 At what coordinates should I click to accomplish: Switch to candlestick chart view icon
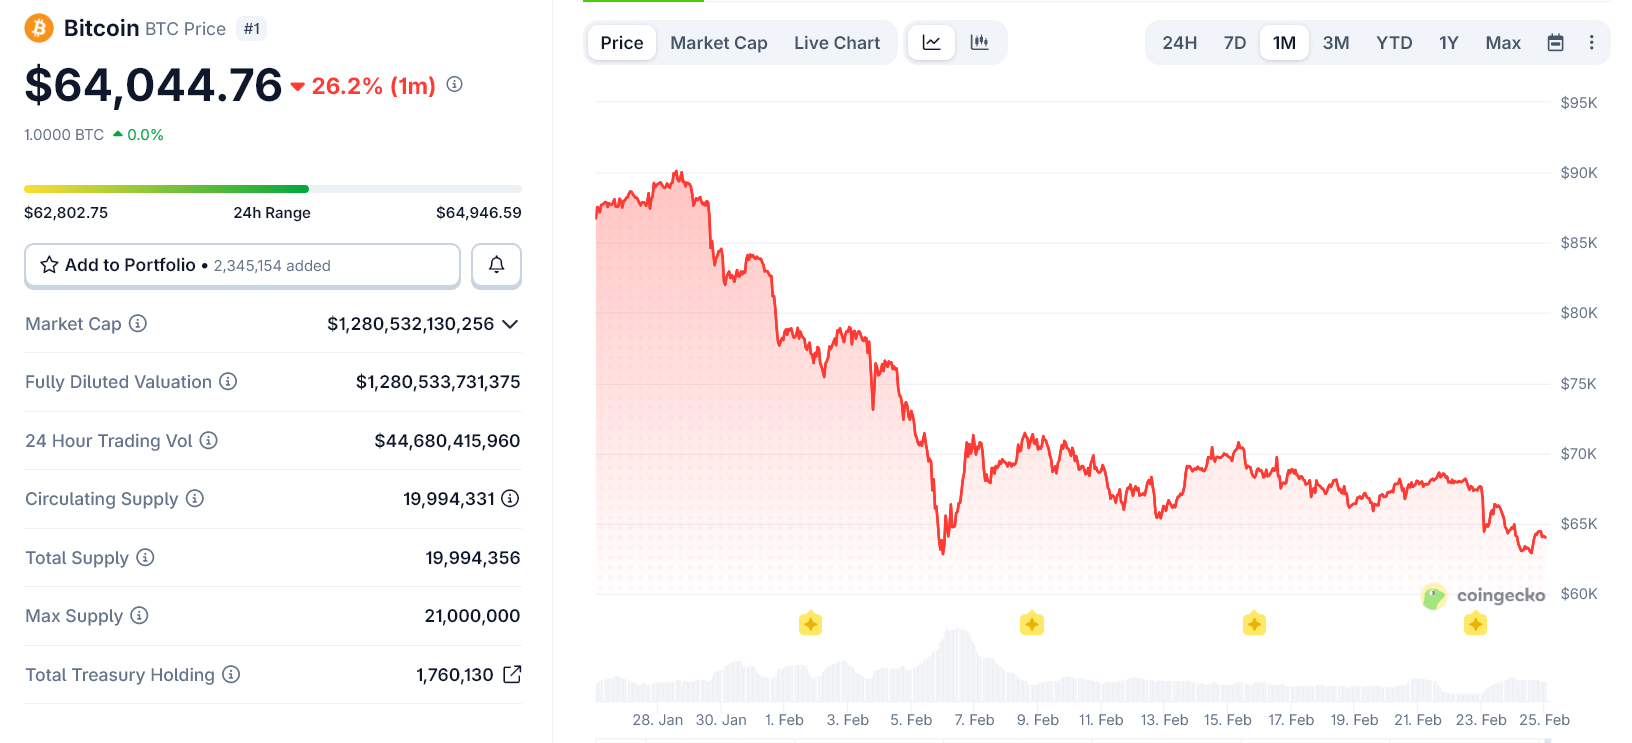[x=980, y=43]
